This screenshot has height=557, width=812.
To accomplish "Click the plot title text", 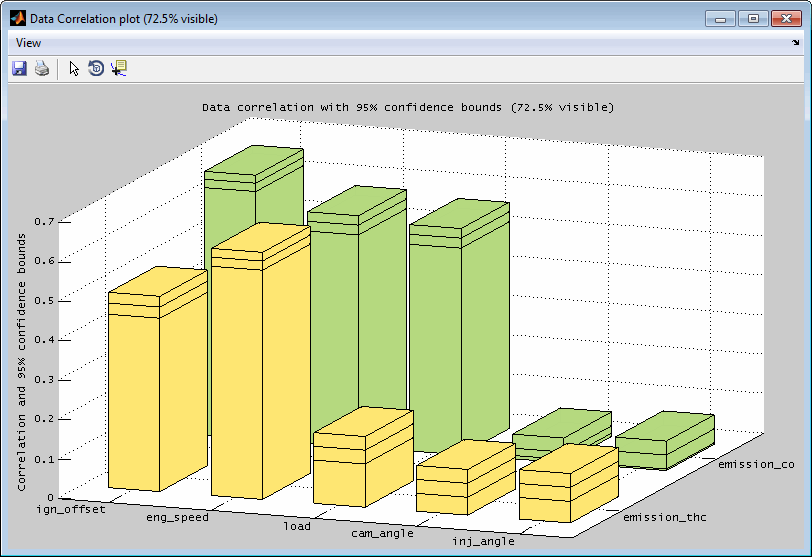I will [408, 107].
